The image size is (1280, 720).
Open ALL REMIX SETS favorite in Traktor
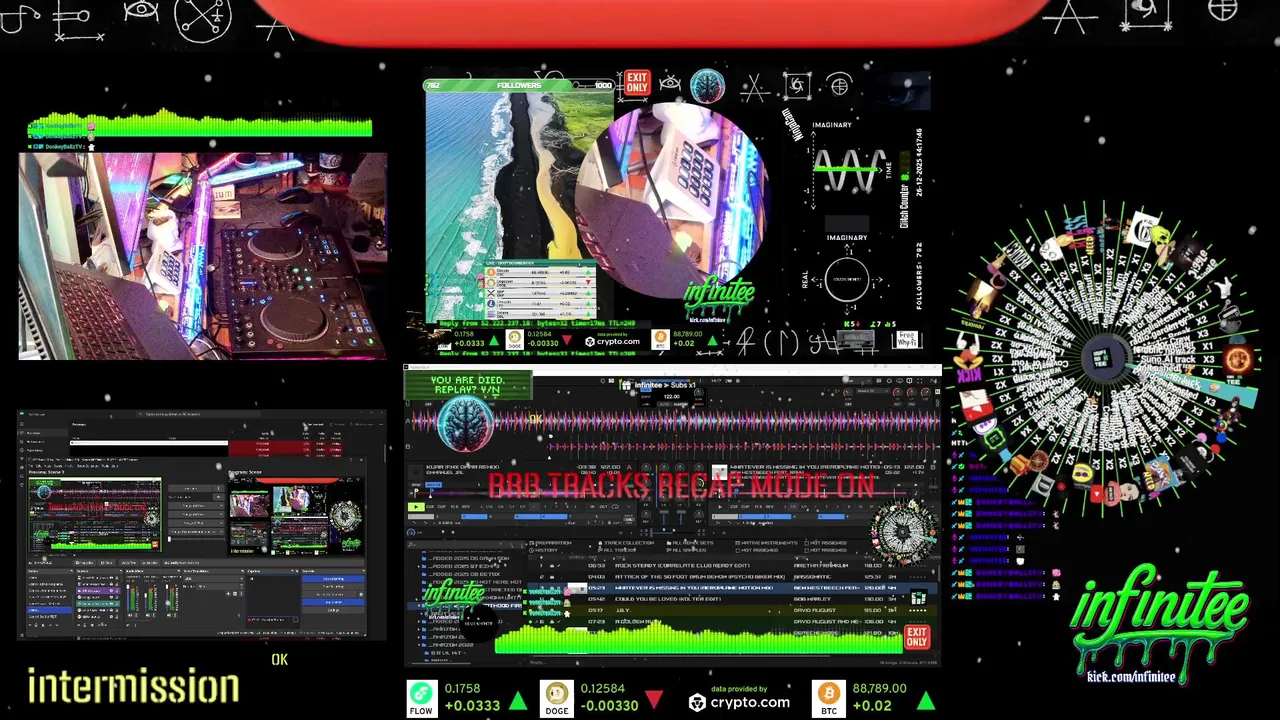(x=690, y=543)
